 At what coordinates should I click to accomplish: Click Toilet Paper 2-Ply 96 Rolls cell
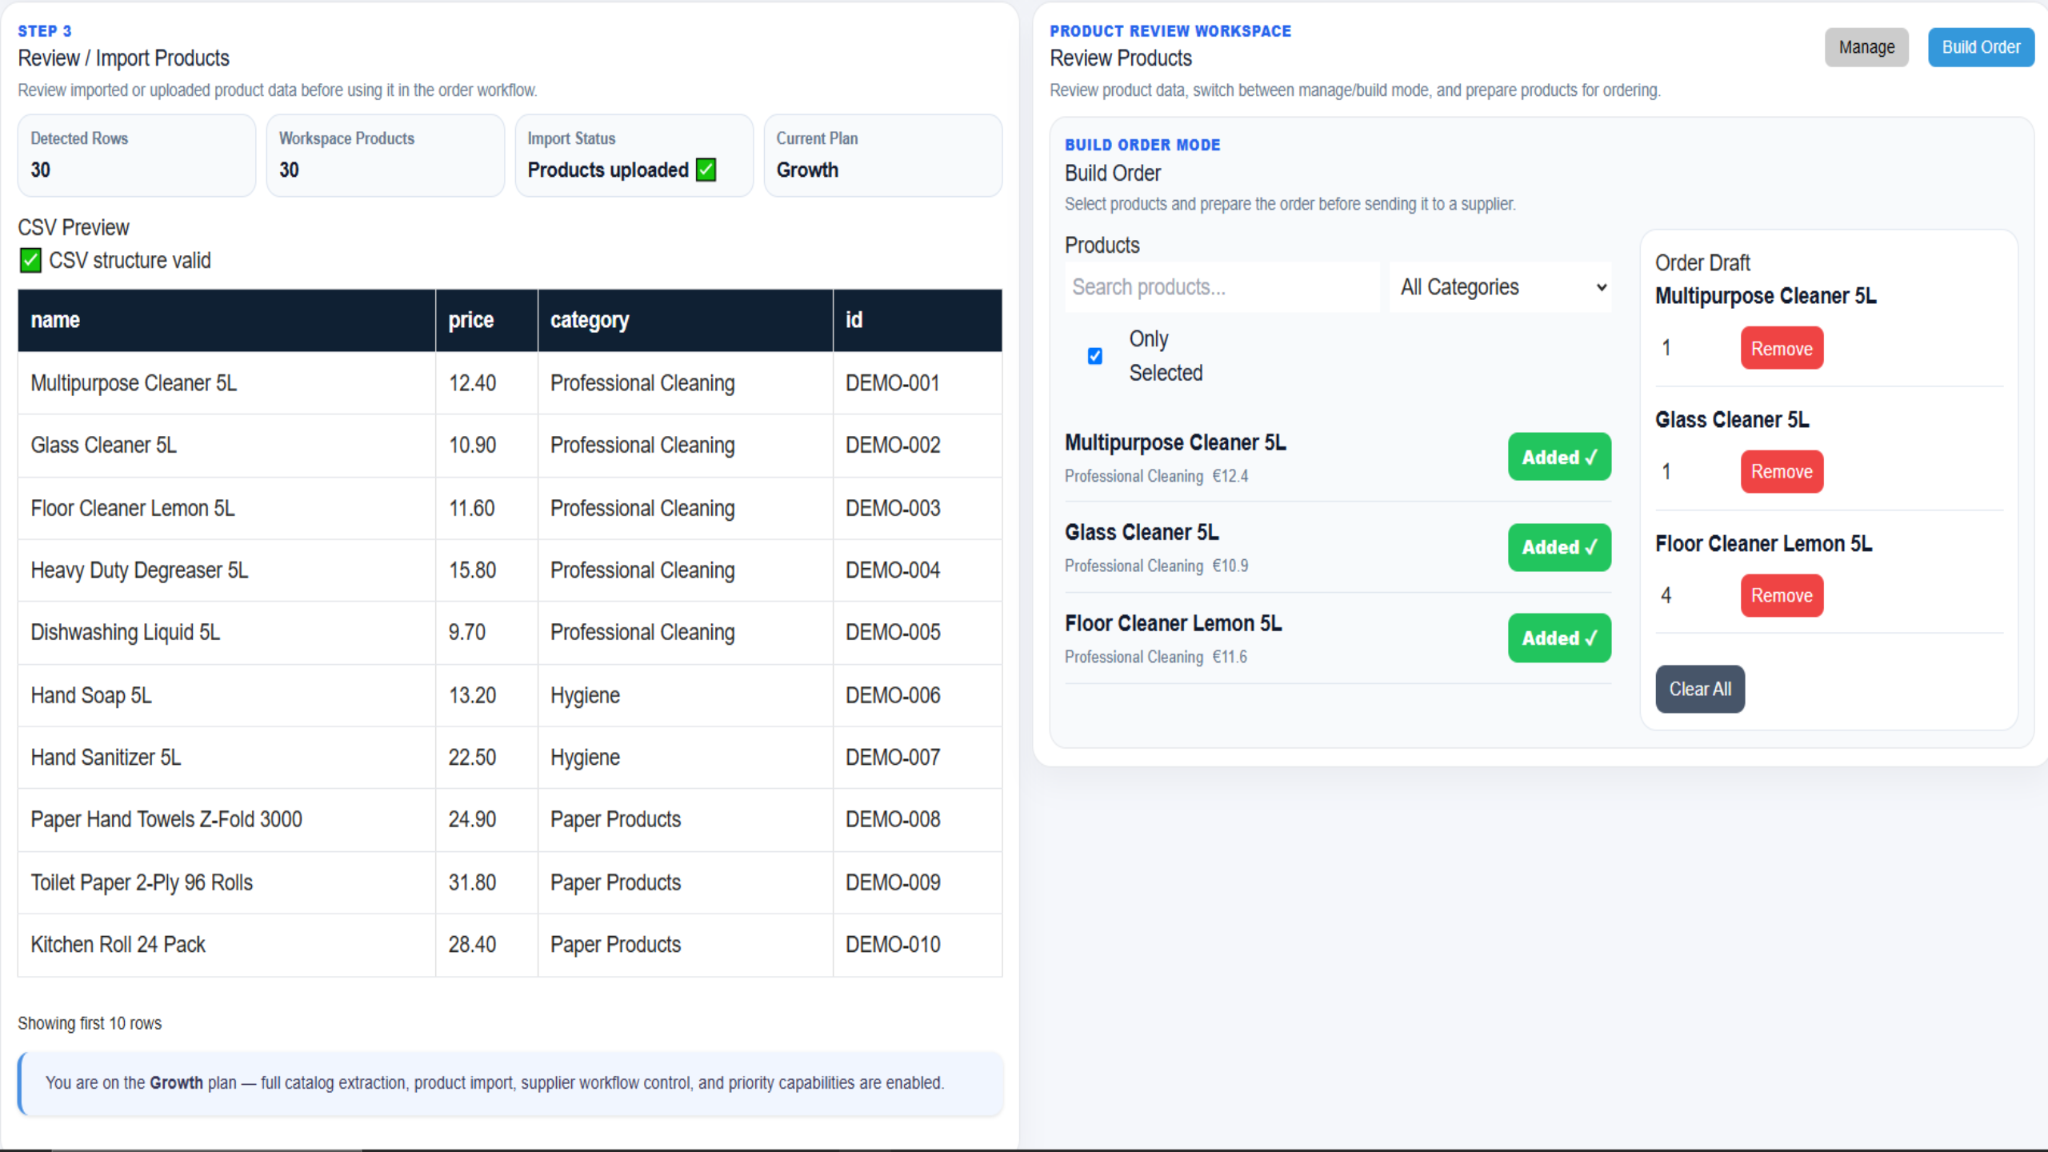point(227,882)
